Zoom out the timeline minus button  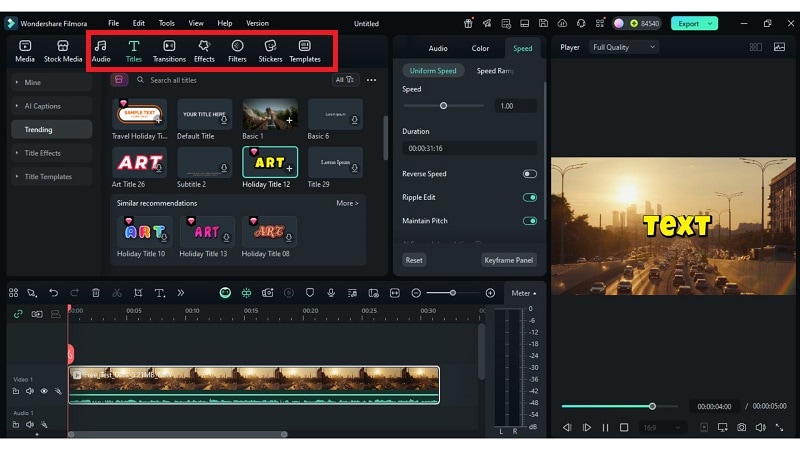click(x=416, y=293)
